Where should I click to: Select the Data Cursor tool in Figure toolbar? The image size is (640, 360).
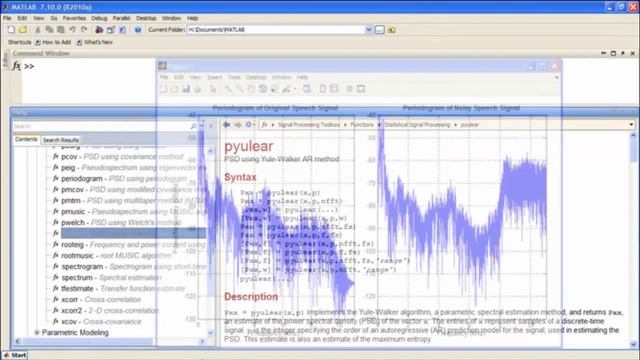click(x=274, y=89)
